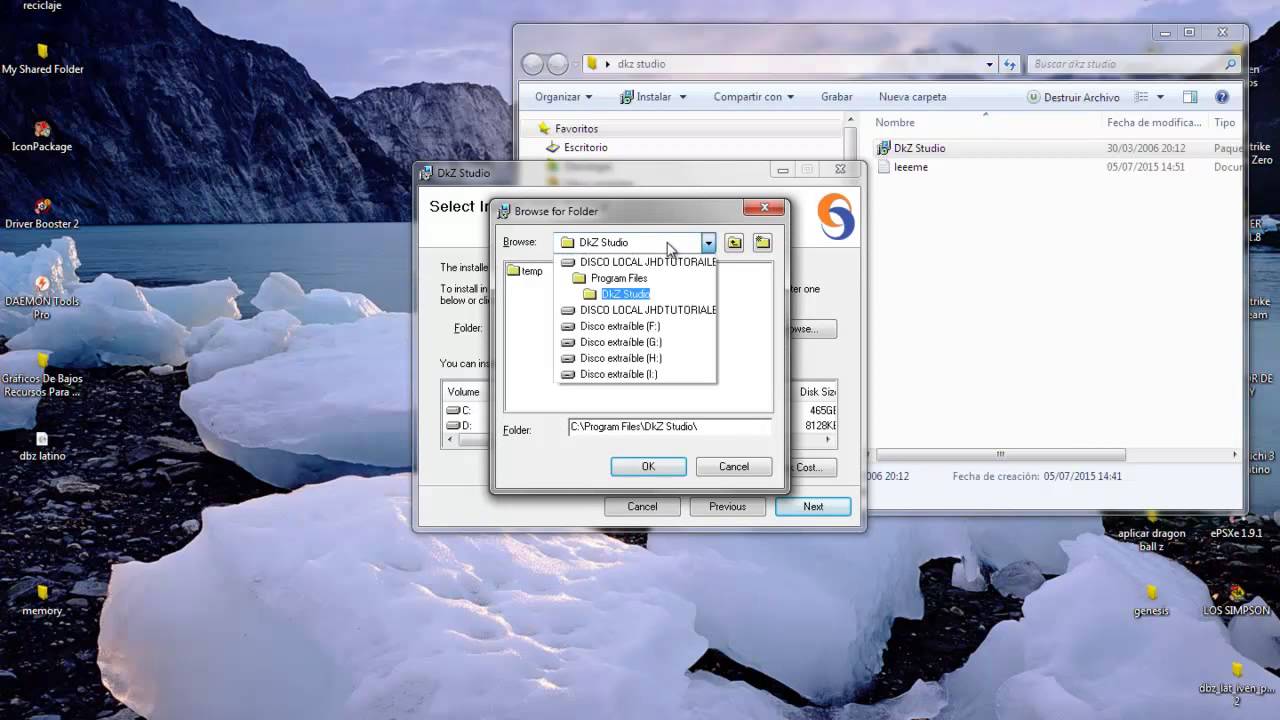
Task: Confirm with OK in Browse for Folder
Action: (648, 467)
